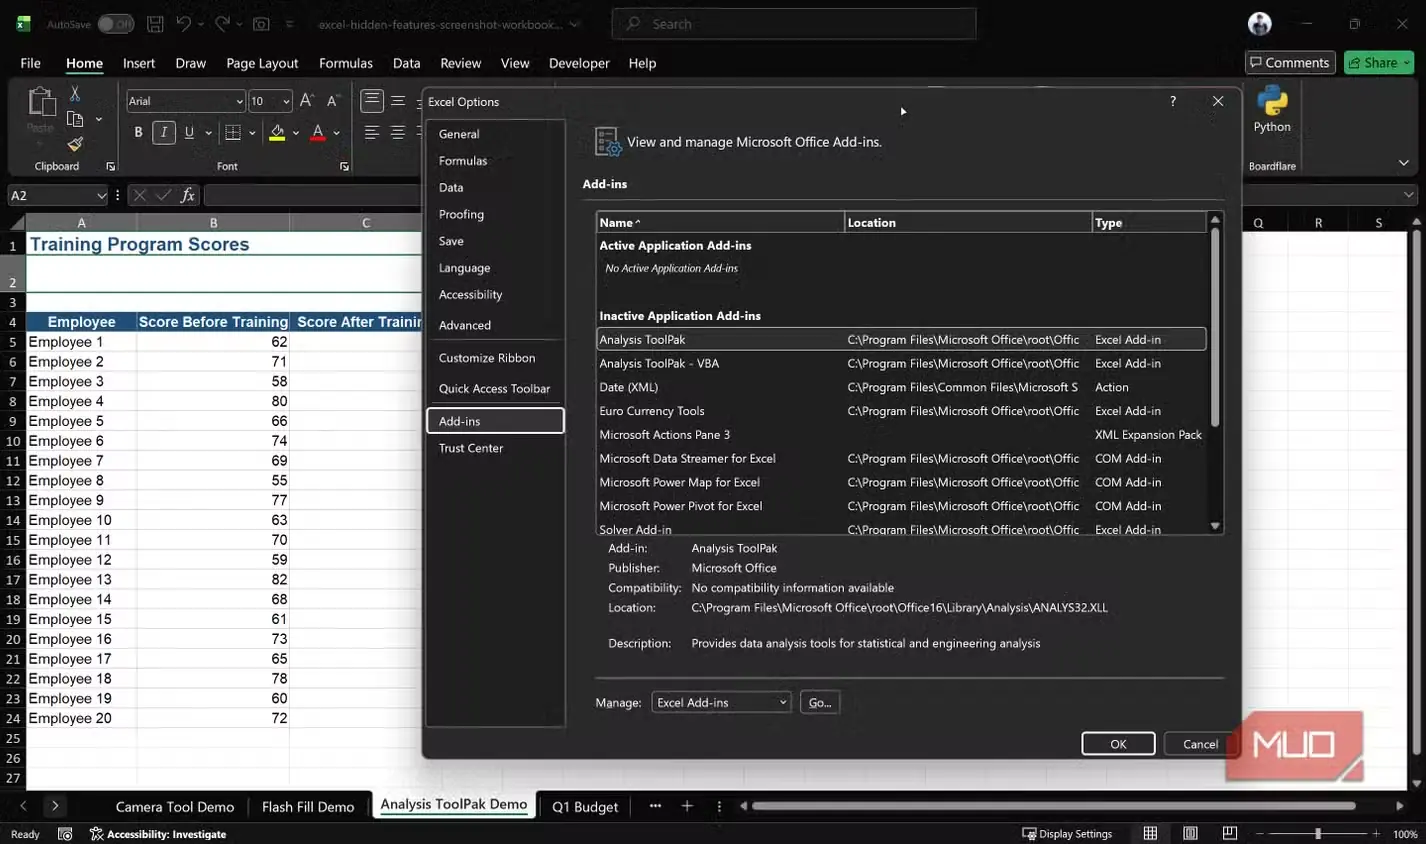Toggle Italic formatting button
The image size is (1426, 844).
164,132
